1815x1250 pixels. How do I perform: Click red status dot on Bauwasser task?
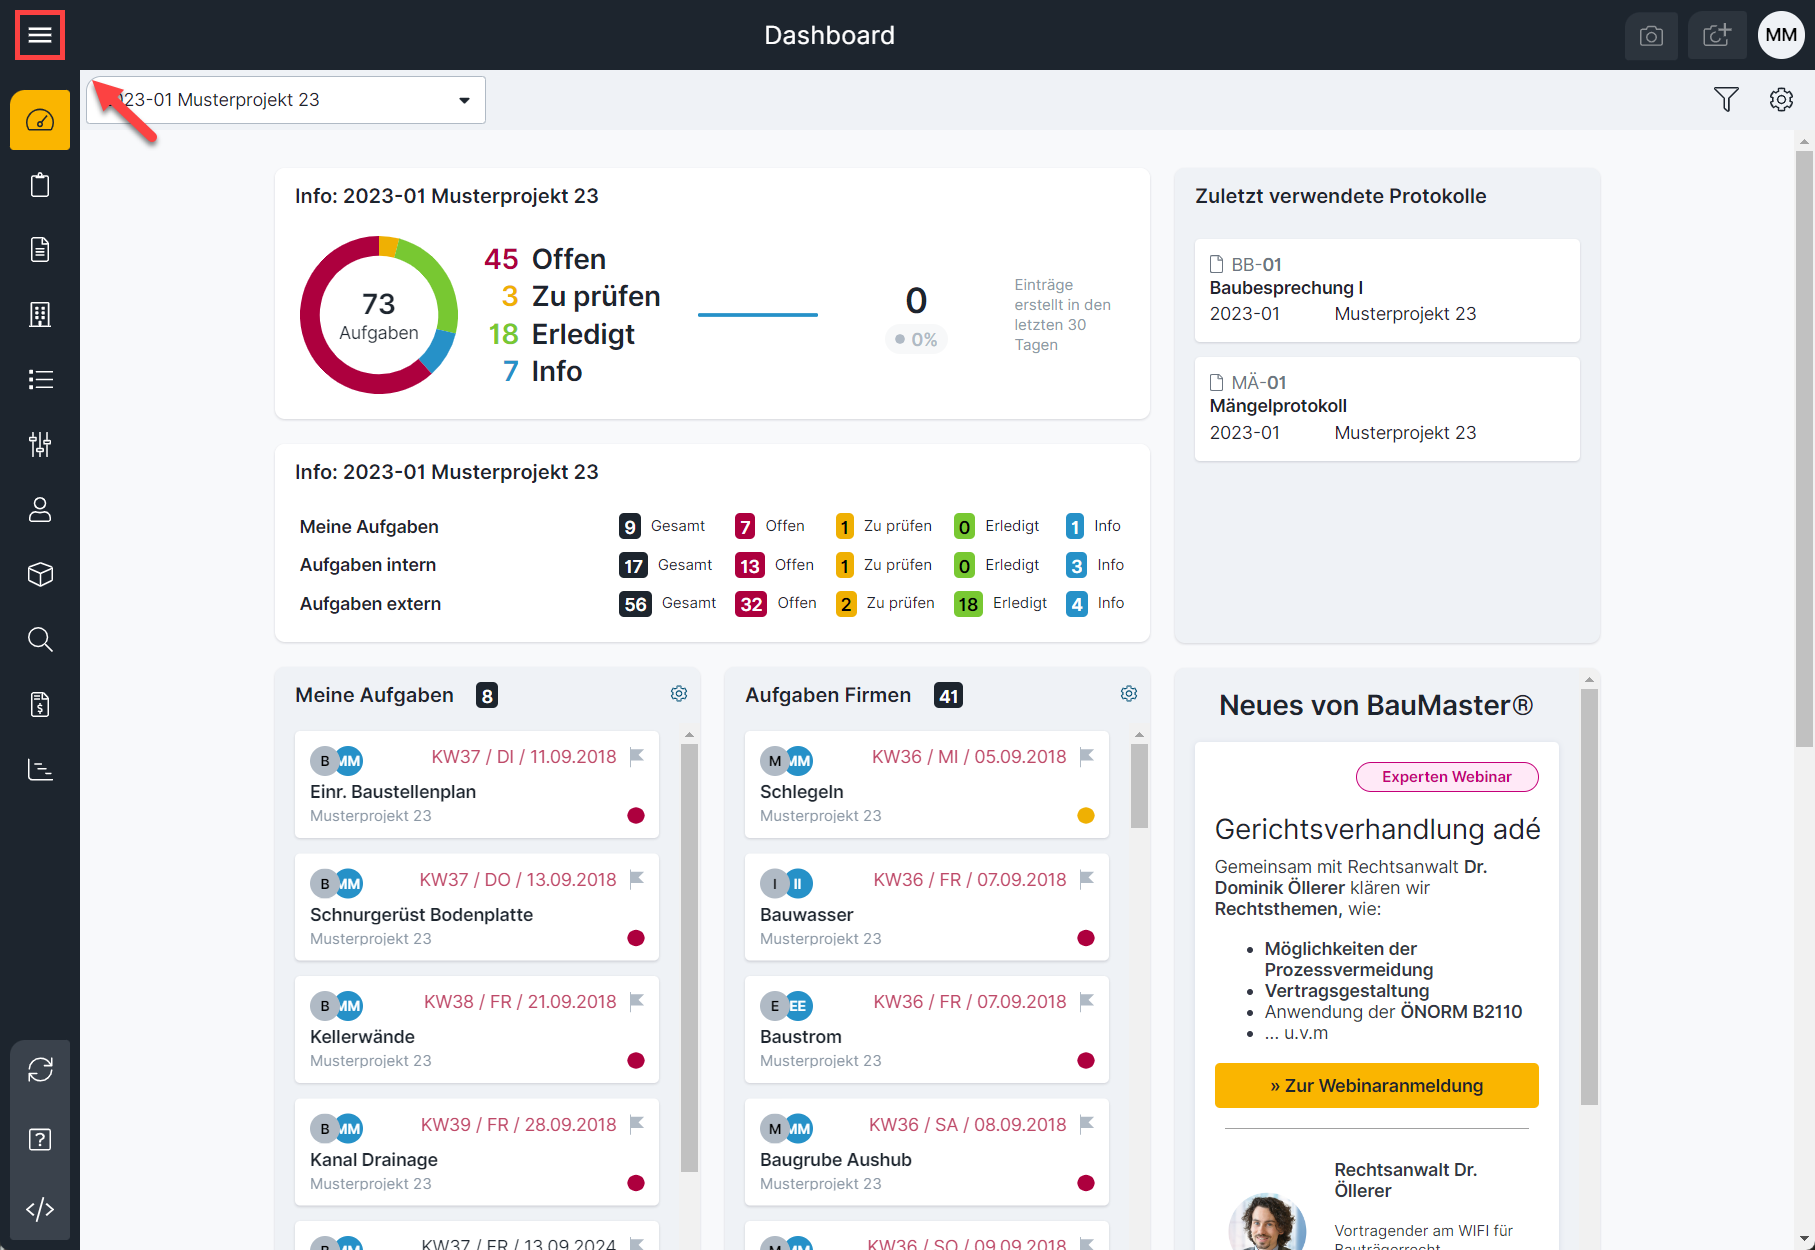pos(1086,938)
